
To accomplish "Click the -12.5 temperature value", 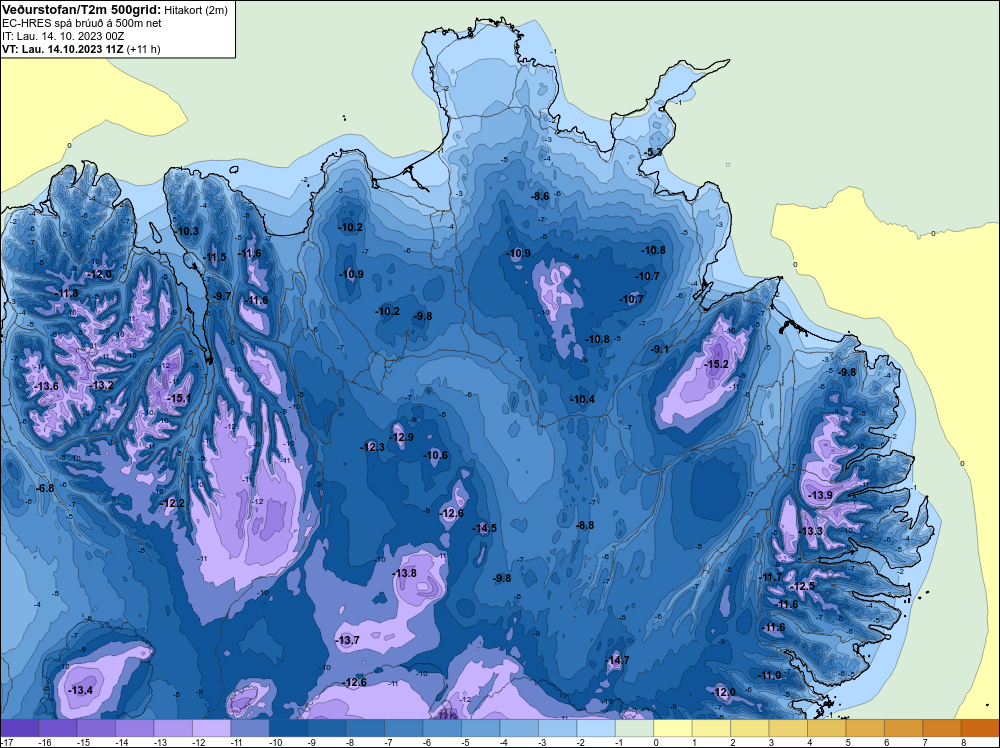I will click(x=802, y=587).
